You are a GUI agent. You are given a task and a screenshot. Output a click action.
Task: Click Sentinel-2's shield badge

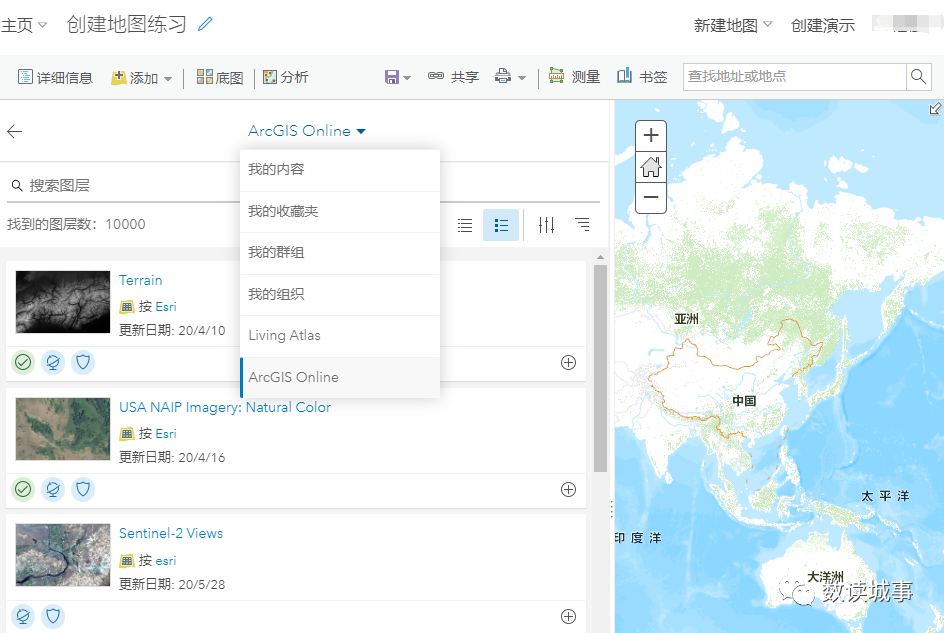tap(53, 616)
